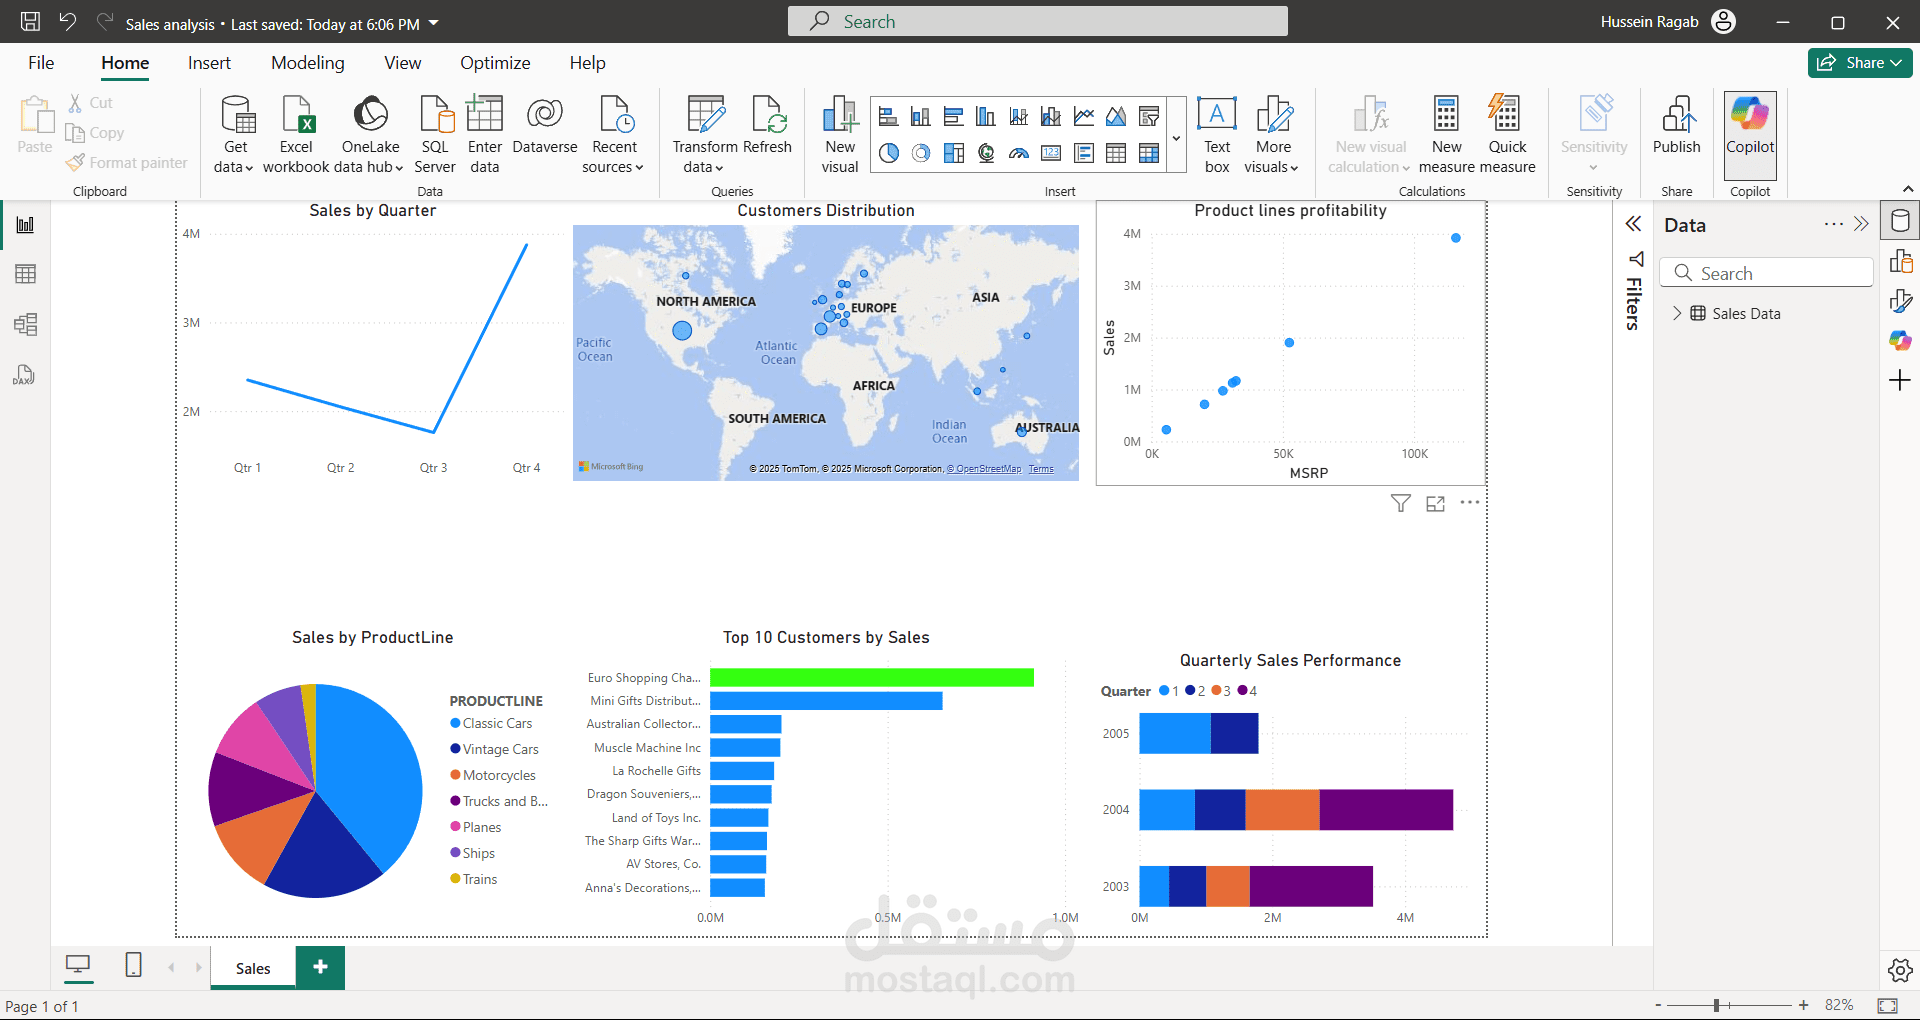Expand the visuals gallery dropdown arrow
Screen dimensions: 1920x1020
click(x=1177, y=138)
